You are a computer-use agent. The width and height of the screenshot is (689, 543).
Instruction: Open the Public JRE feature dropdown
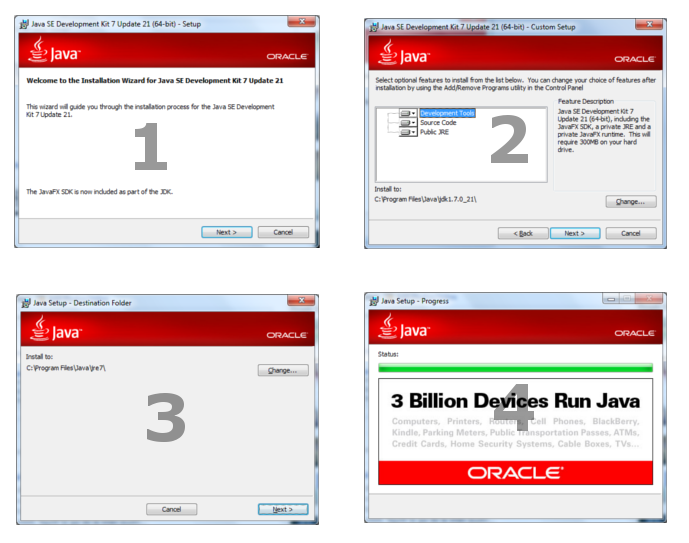[x=408, y=132]
